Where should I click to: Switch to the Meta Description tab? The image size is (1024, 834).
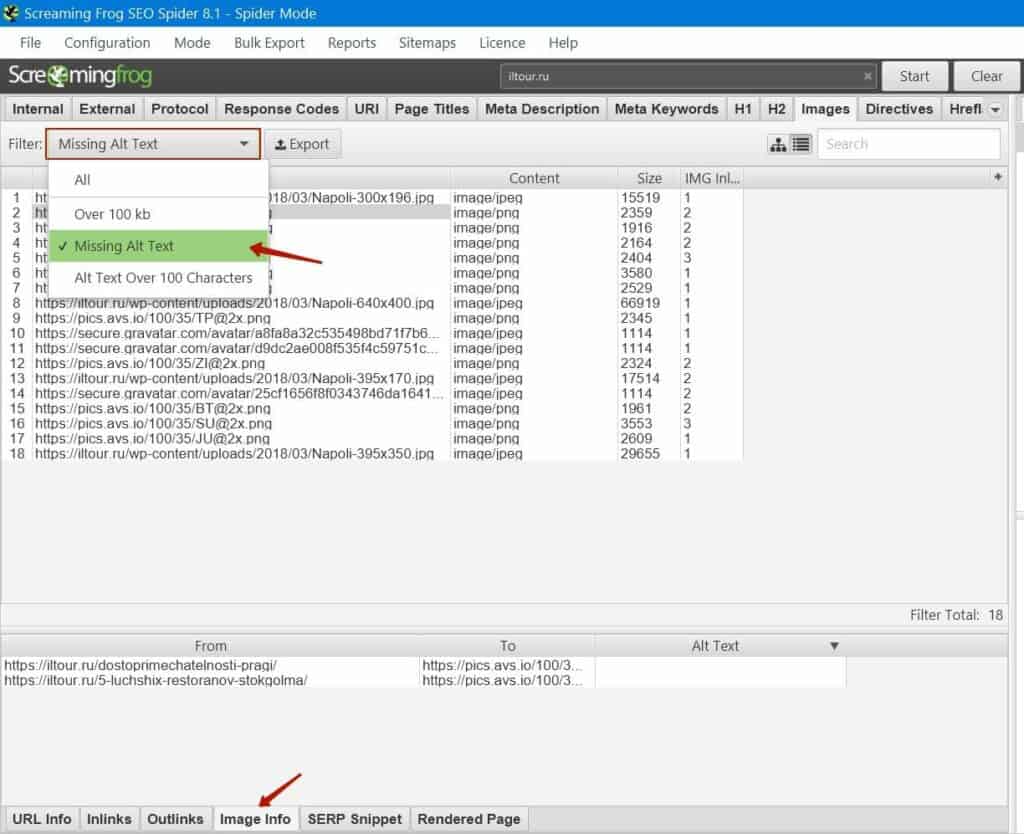[542, 109]
